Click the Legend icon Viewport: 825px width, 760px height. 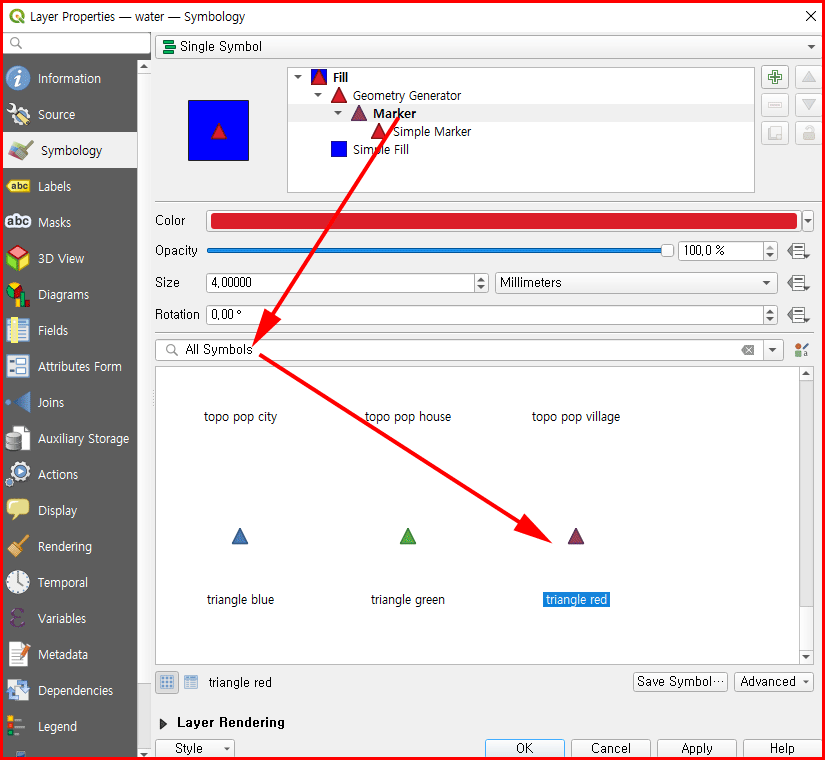16,726
